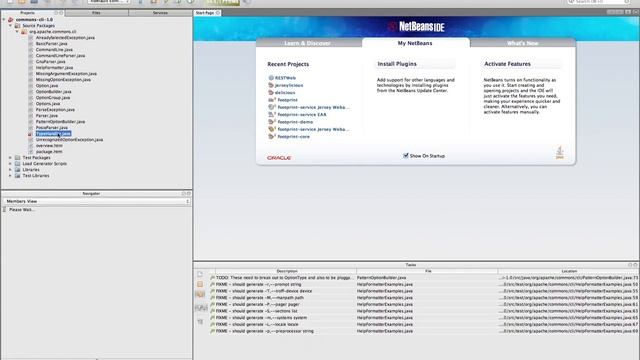Open the Members View dropdown in Navigator

(96, 201)
